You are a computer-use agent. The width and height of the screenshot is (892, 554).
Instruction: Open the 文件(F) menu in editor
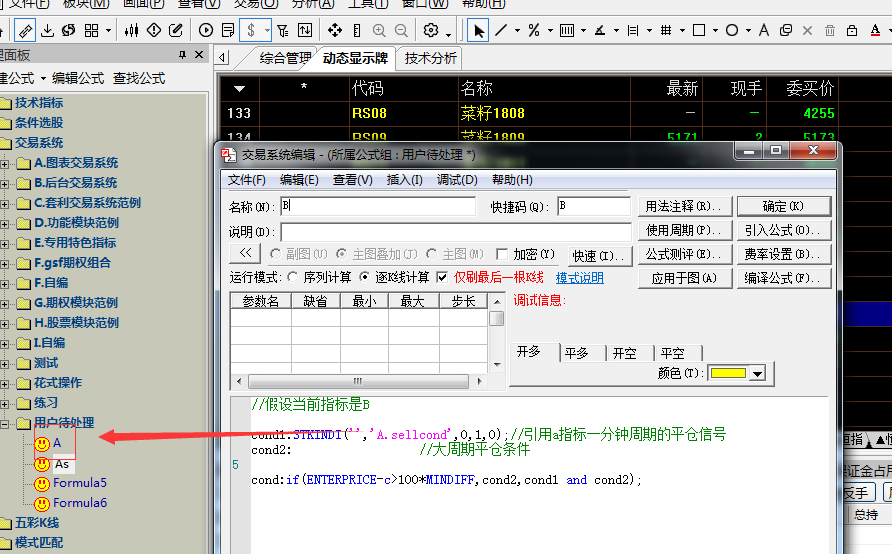247,180
